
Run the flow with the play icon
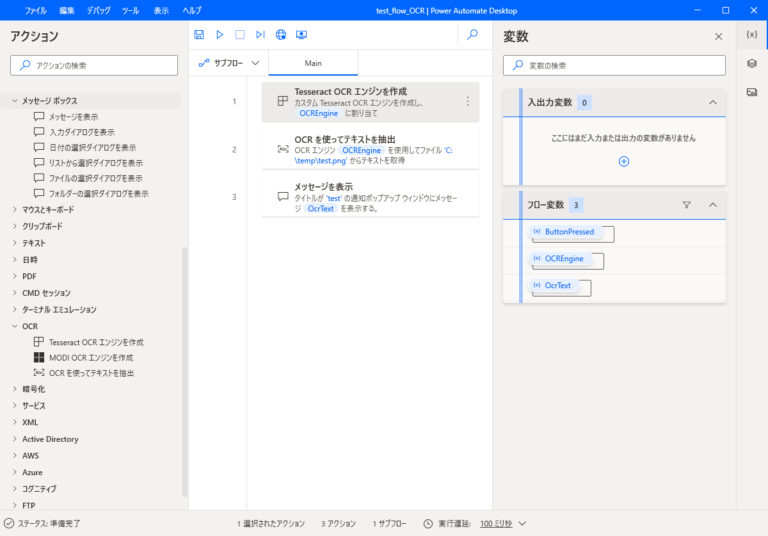point(219,34)
